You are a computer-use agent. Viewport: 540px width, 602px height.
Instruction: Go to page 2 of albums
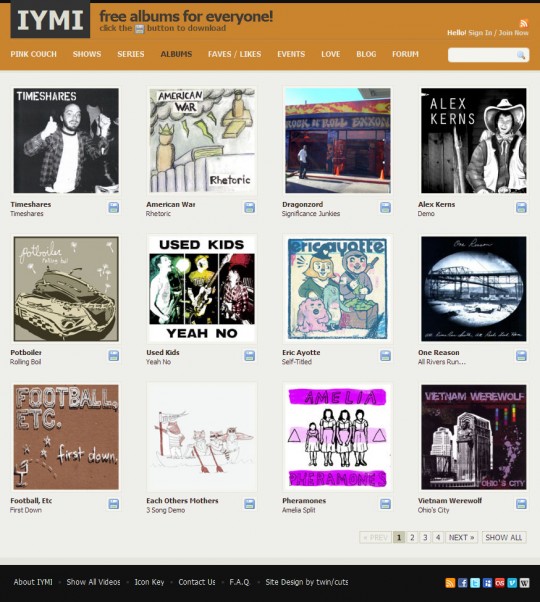tap(412, 537)
